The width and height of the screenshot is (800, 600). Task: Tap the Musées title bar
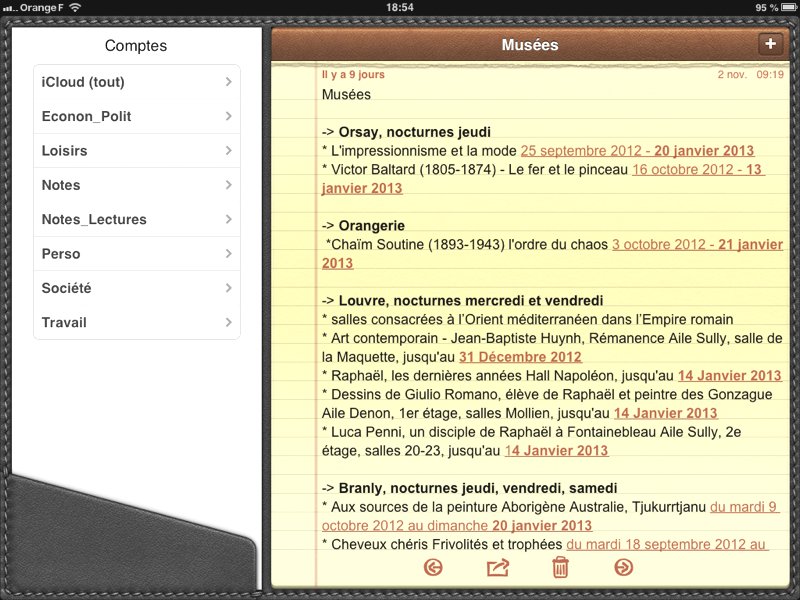tap(529, 45)
